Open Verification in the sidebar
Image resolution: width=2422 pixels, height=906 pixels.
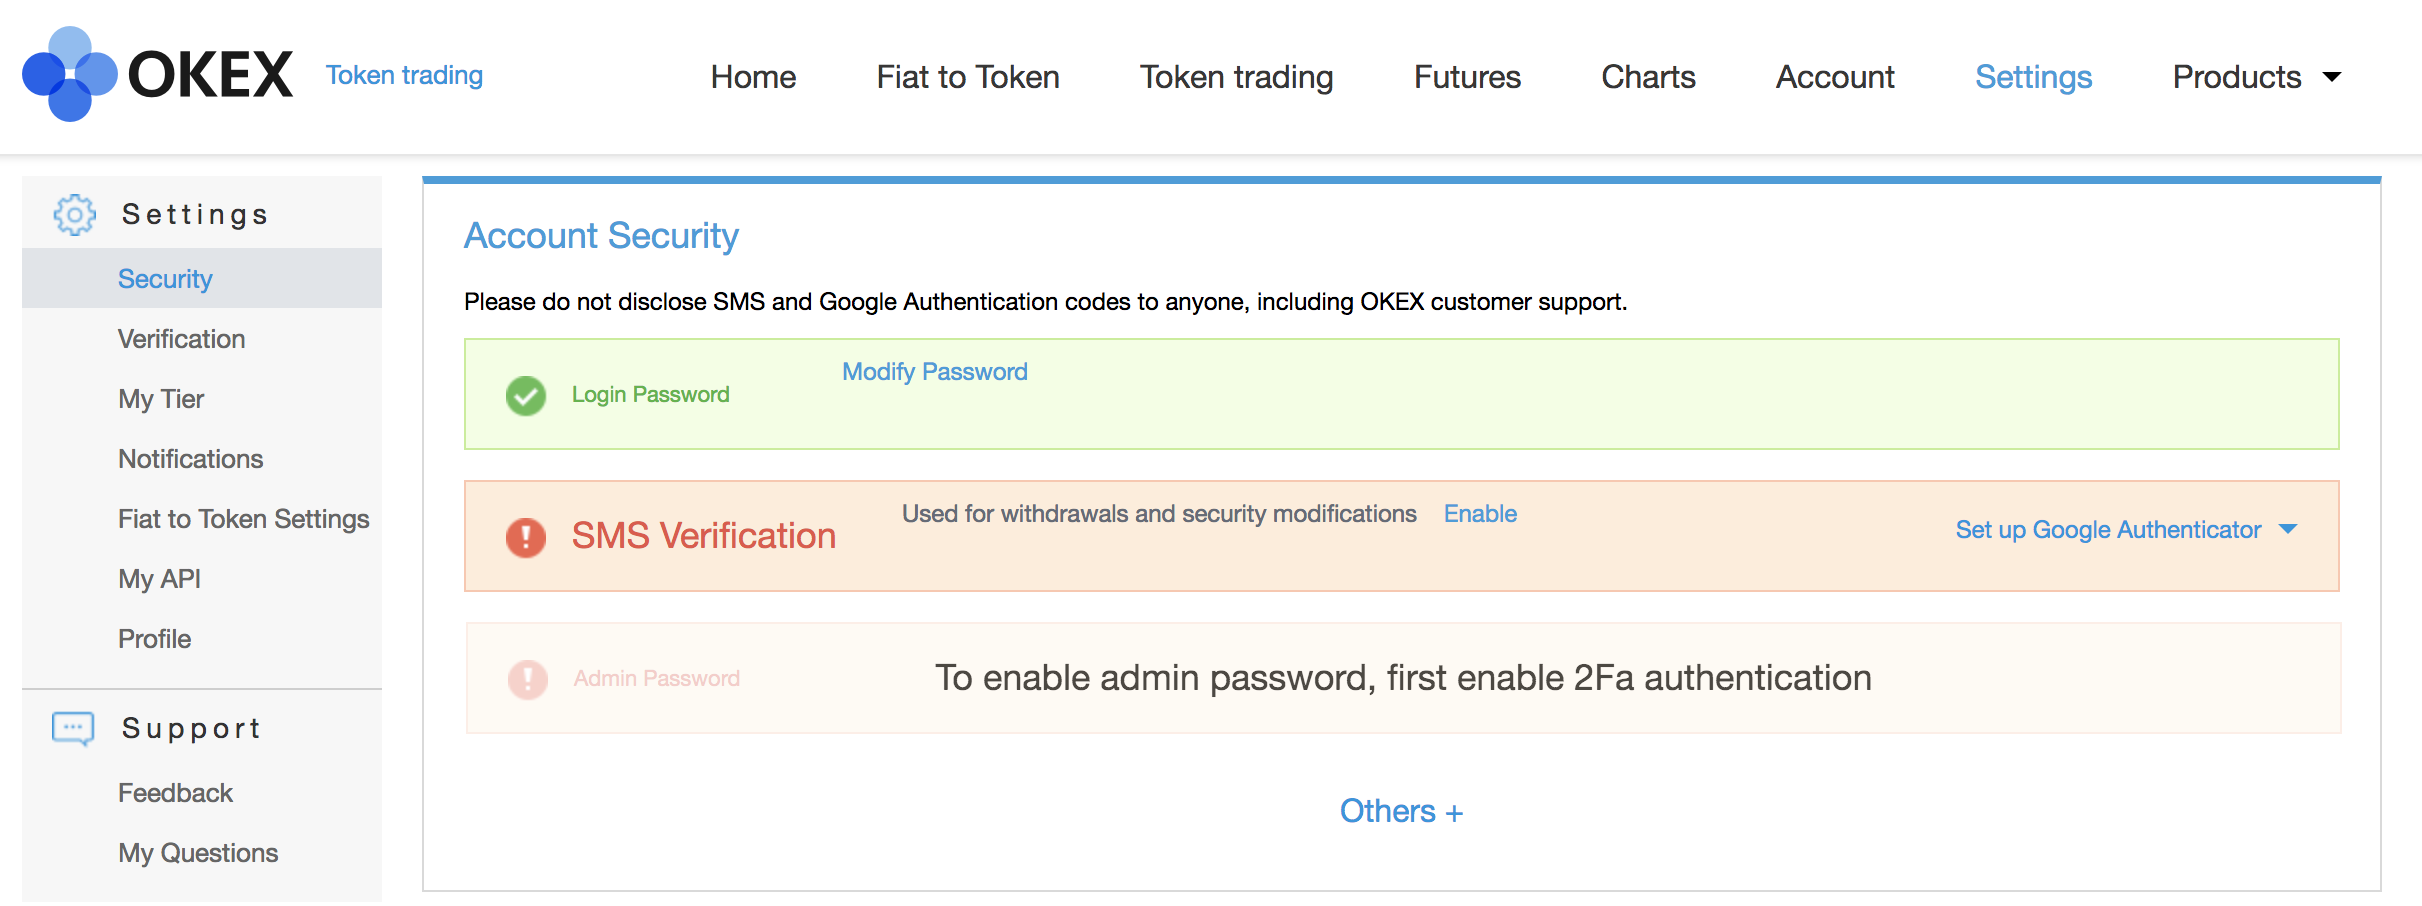click(x=181, y=339)
